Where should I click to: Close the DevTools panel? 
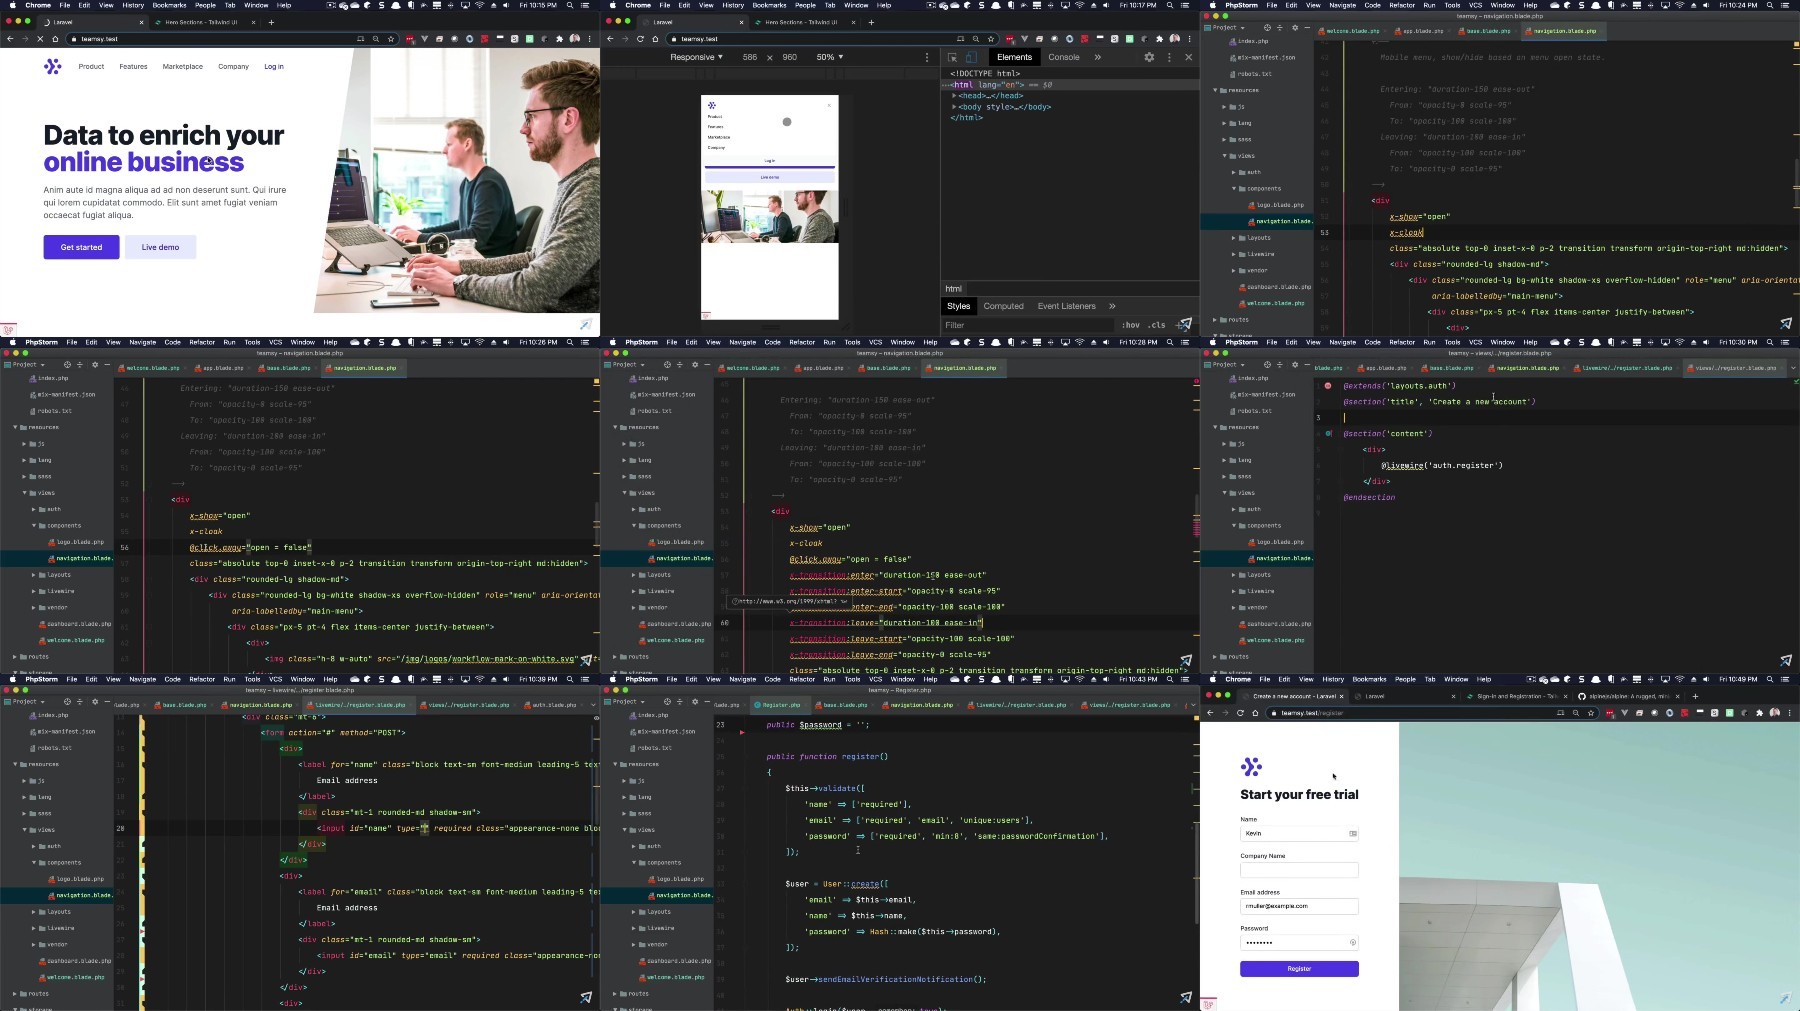pyautogui.click(x=1188, y=57)
